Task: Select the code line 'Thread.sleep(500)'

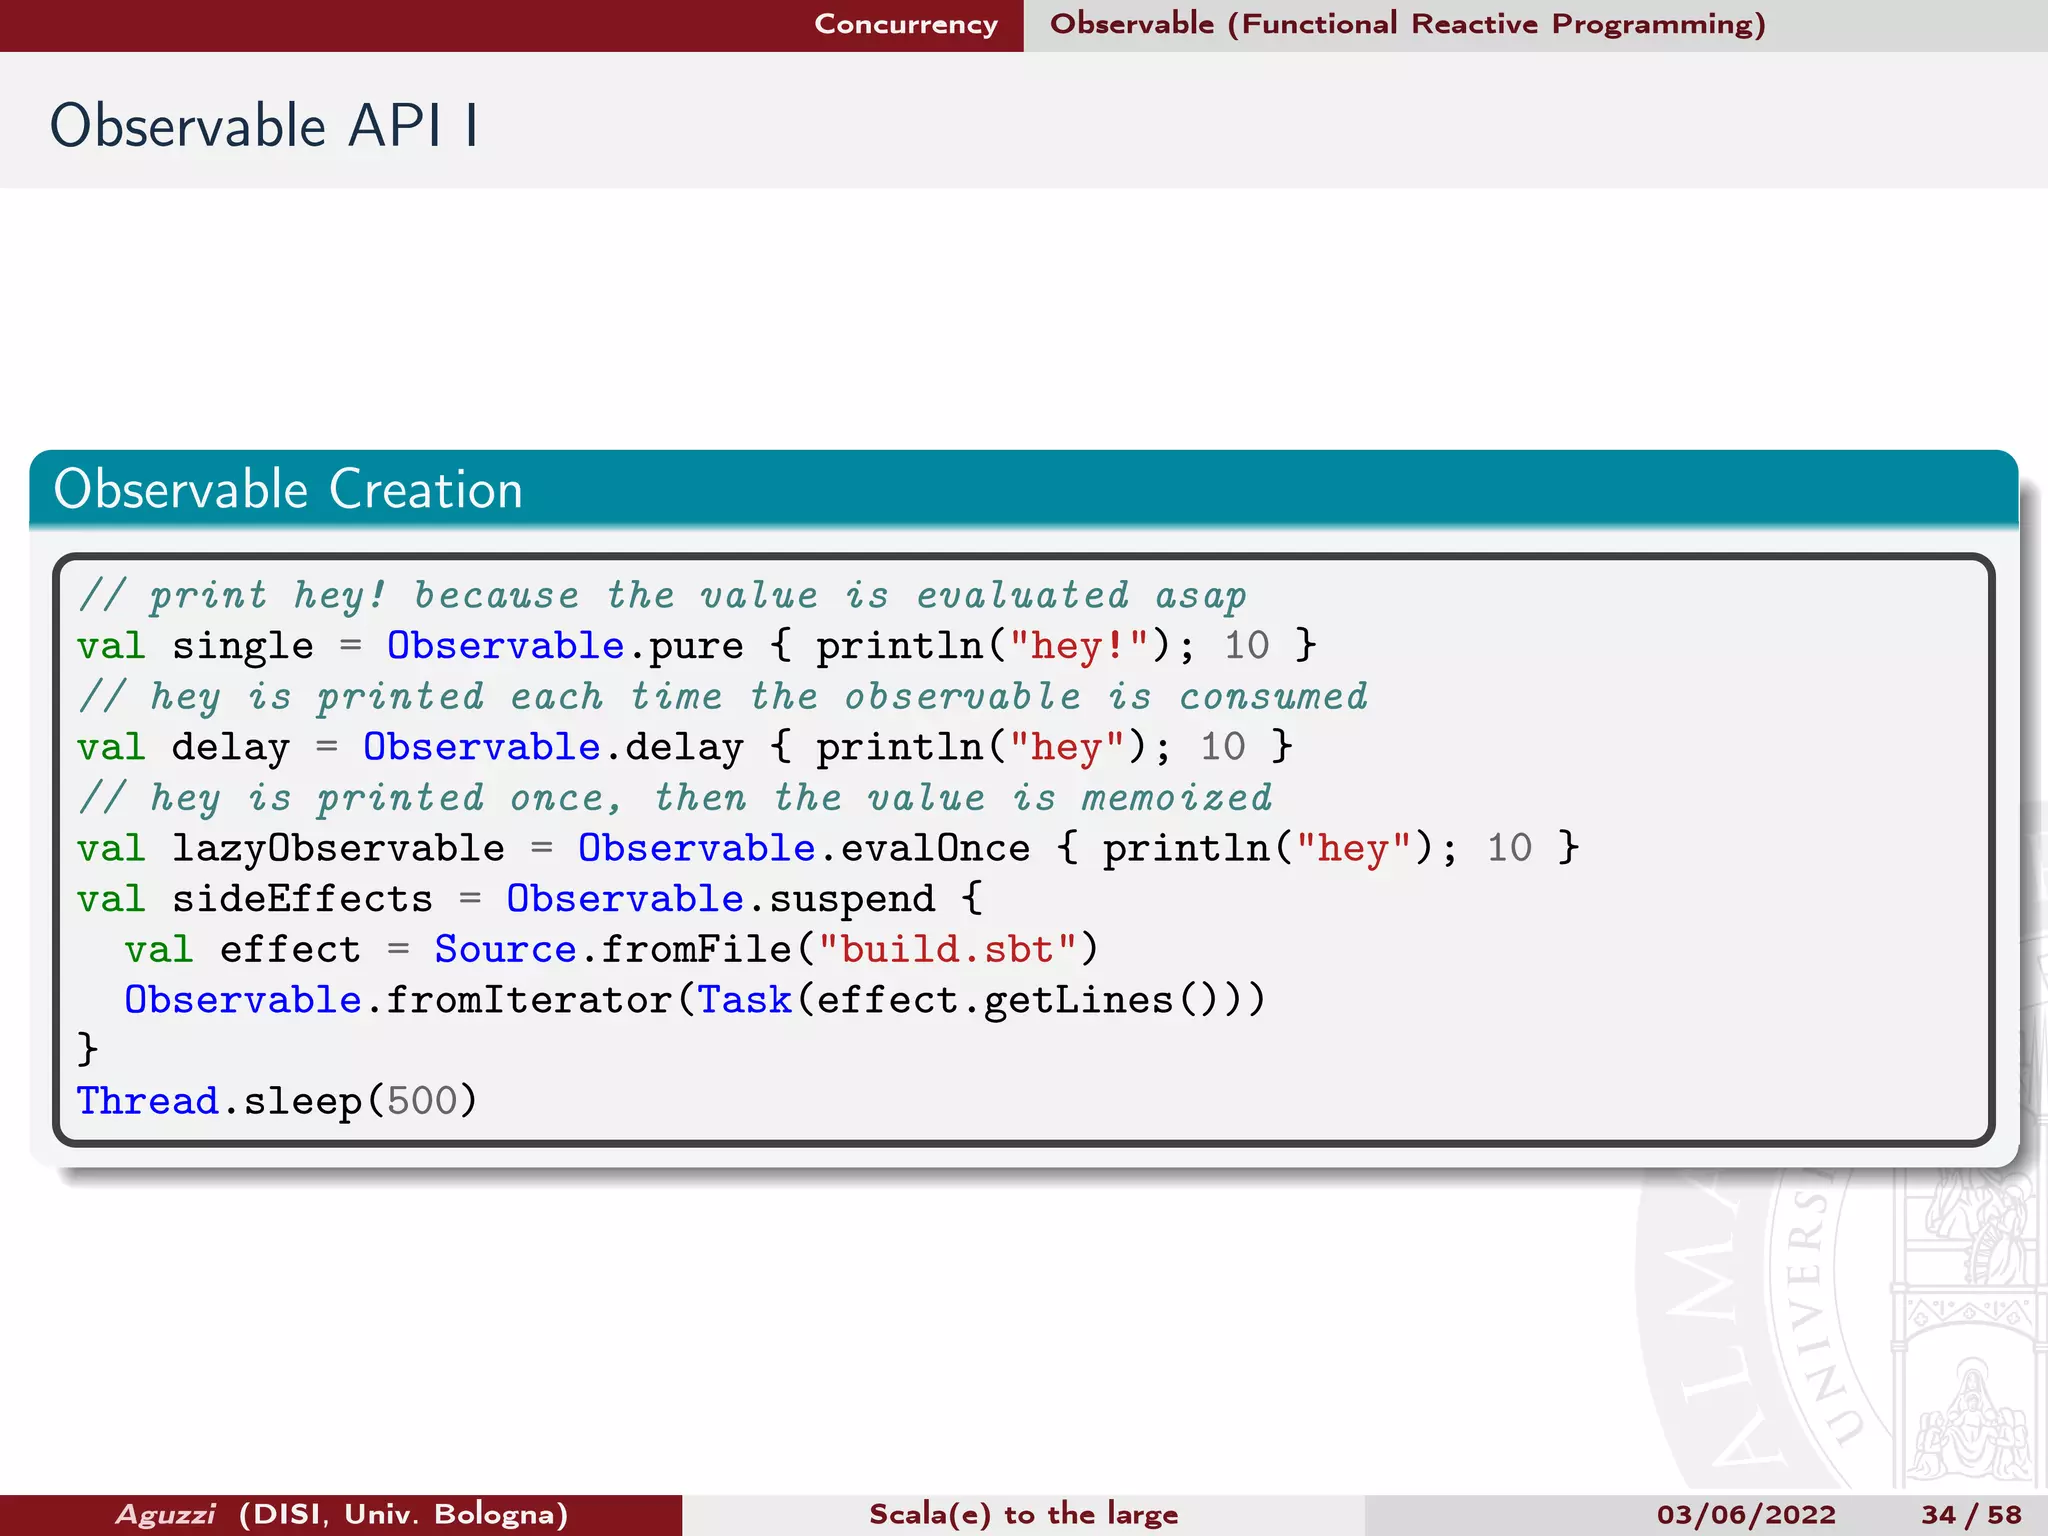Action: coord(277,1101)
